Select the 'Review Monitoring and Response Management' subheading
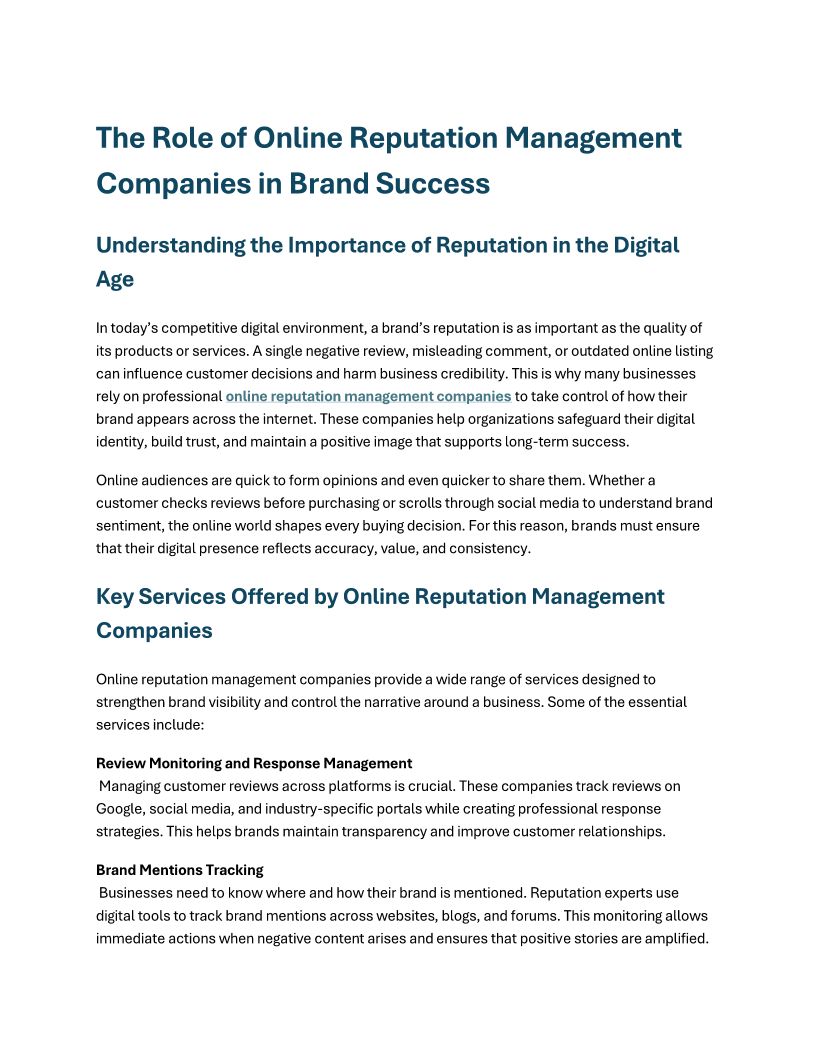The image size is (816, 1056). click(x=254, y=763)
